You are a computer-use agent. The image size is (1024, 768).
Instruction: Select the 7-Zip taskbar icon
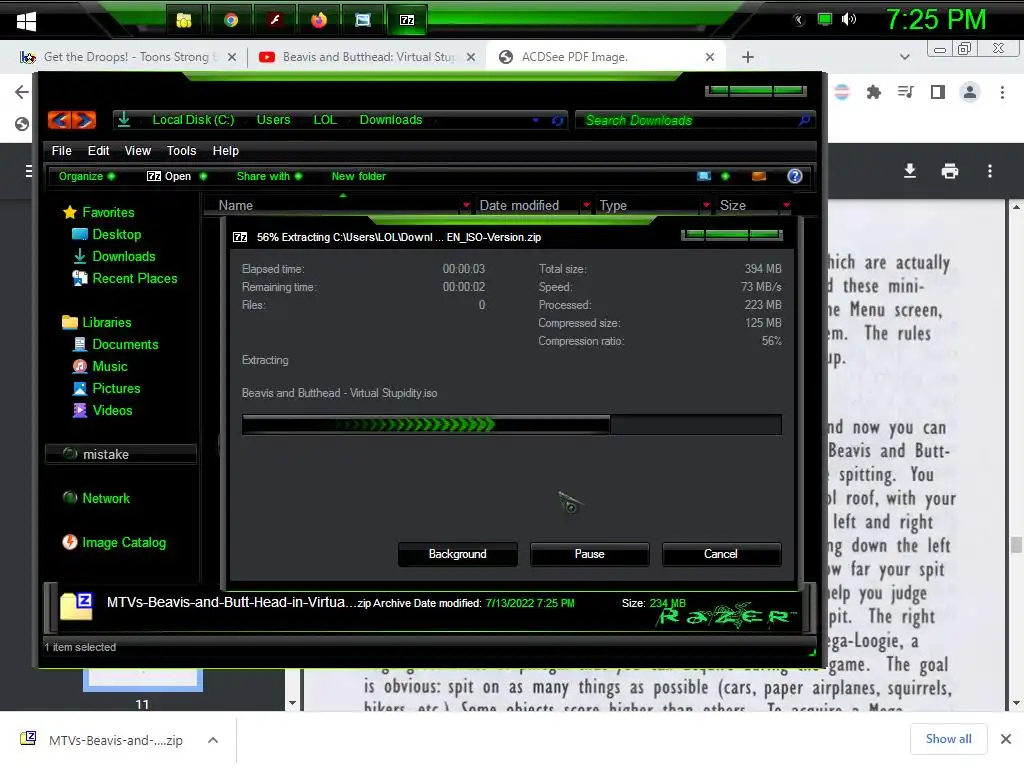coord(407,20)
